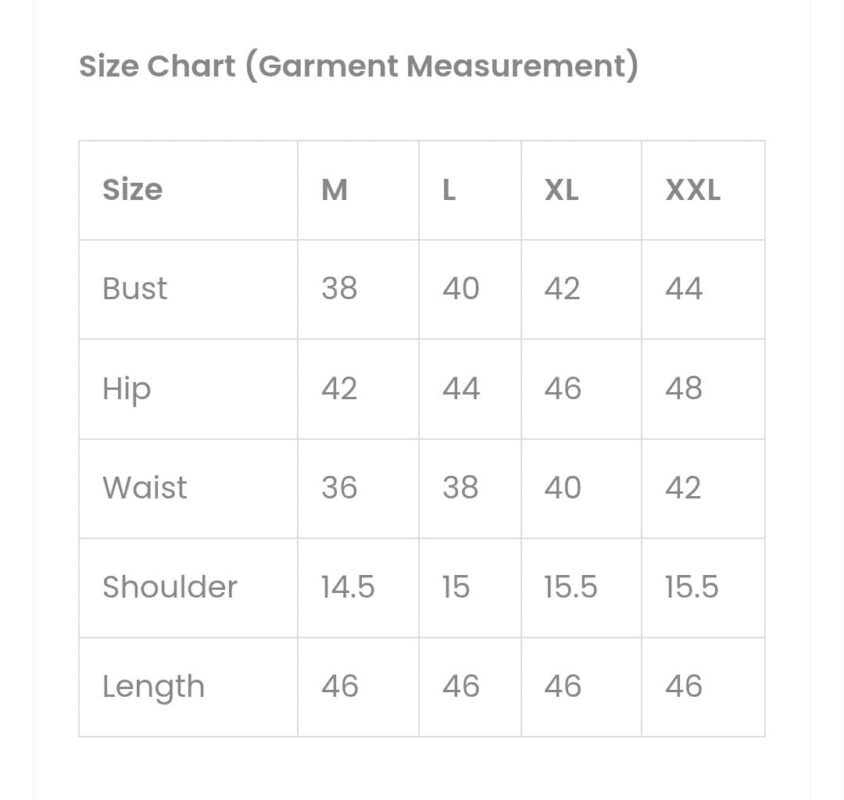Click Length value 46 for size XXL
Viewport: 844px width, 800px height.
pyautogui.click(x=684, y=686)
